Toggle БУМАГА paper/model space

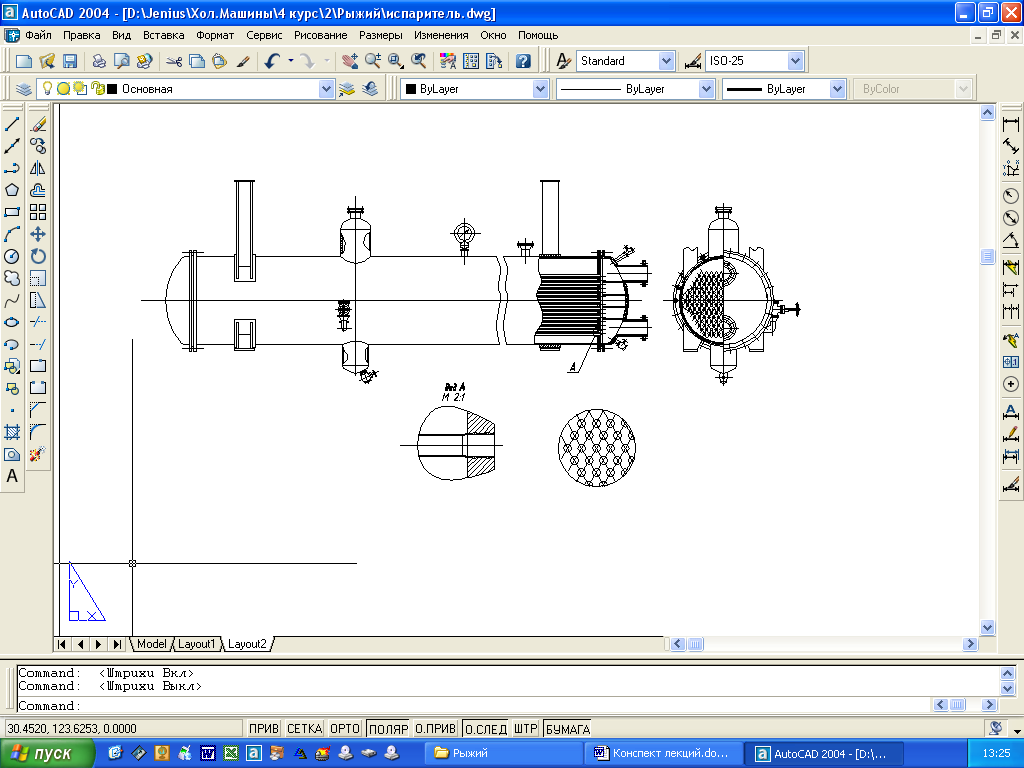[x=568, y=728]
